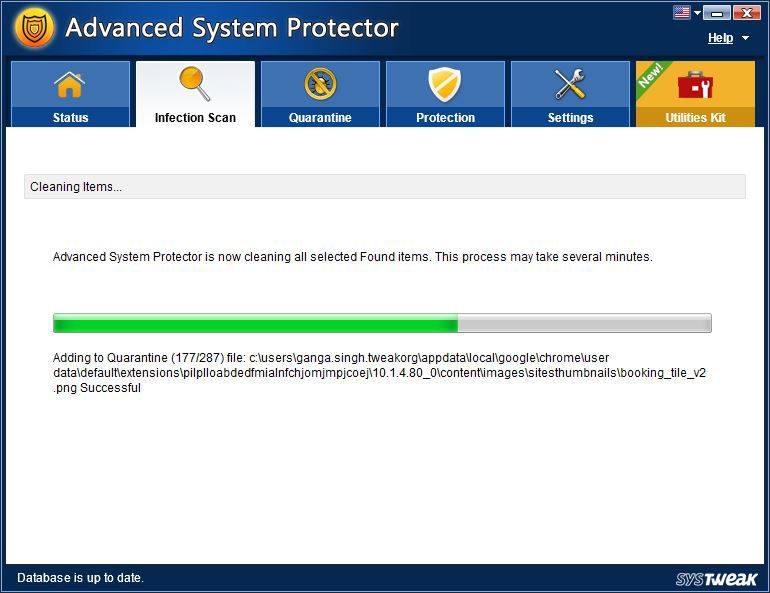Click the red toolbox Utilities Kit icon
Screen dimensions: 770x593
coord(696,86)
